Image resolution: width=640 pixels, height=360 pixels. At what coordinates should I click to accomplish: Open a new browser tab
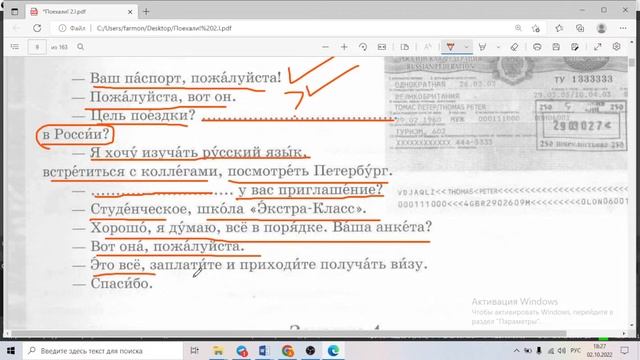pyautogui.click(x=146, y=11)
